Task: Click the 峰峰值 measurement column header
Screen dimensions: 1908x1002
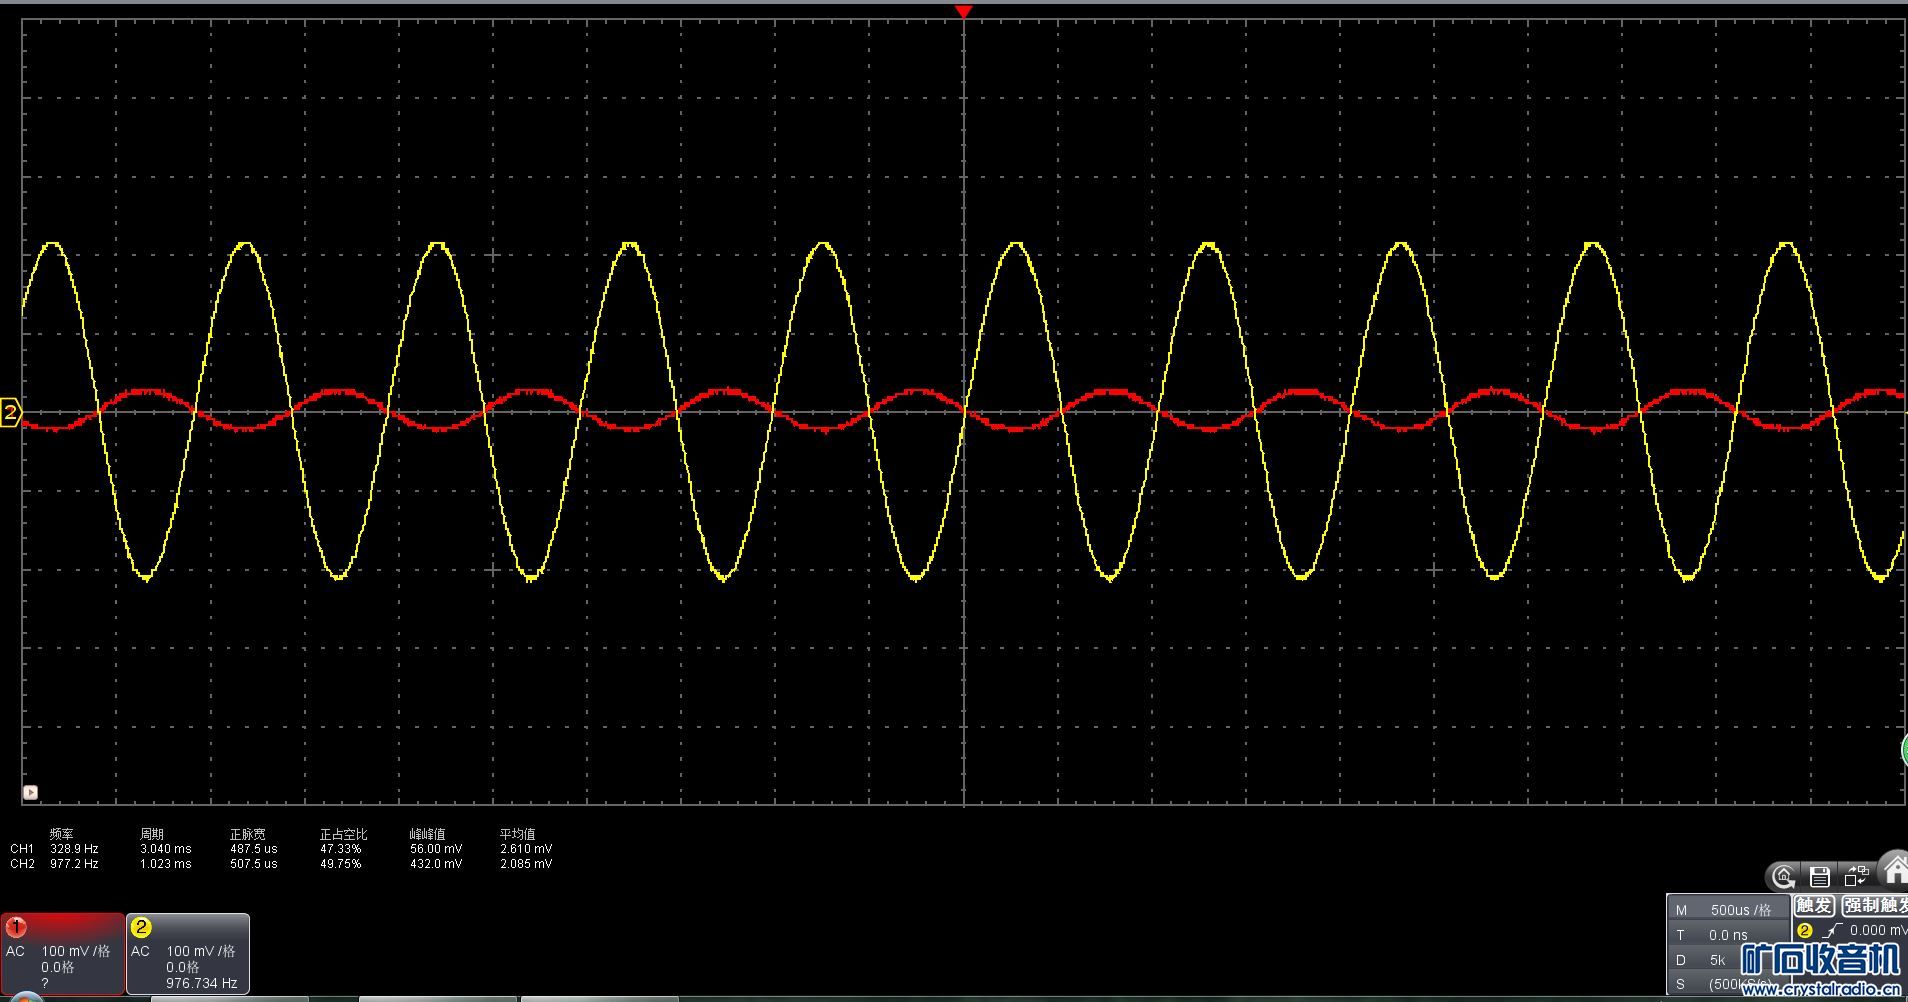Action: [x=427, y=834]
